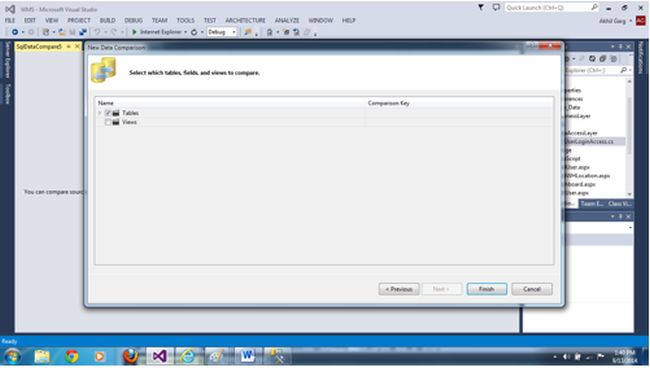Click Solution Explorer refresh icon

click(x=592, y=59)
